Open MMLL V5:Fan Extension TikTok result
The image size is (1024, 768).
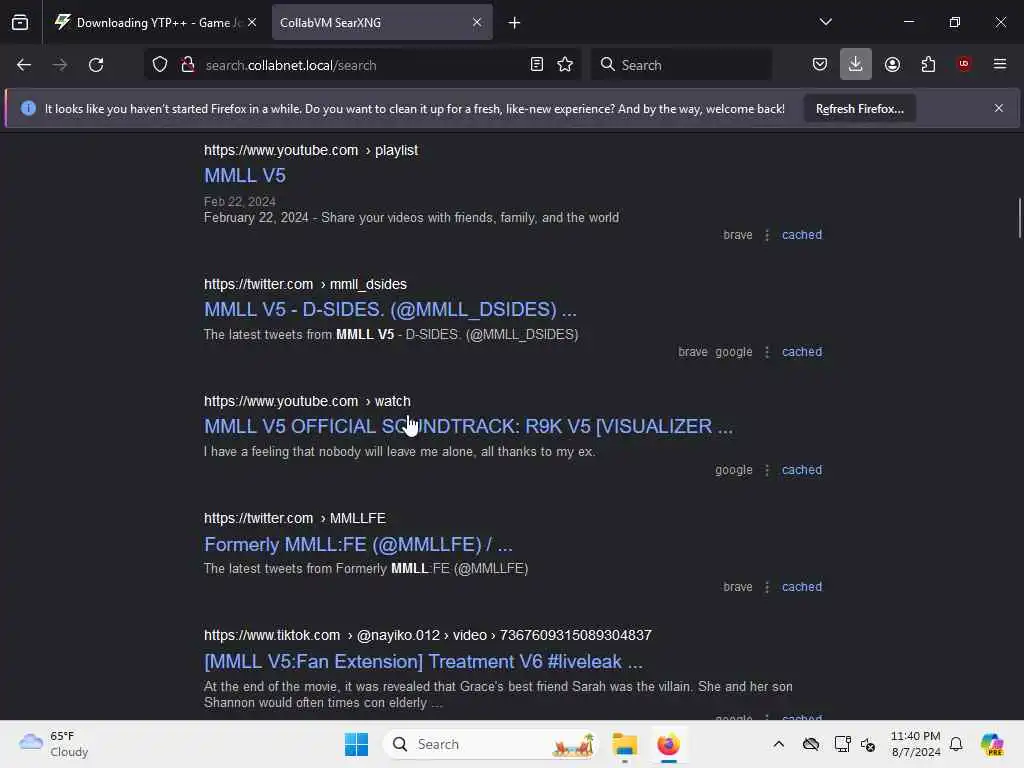(423, 662)
